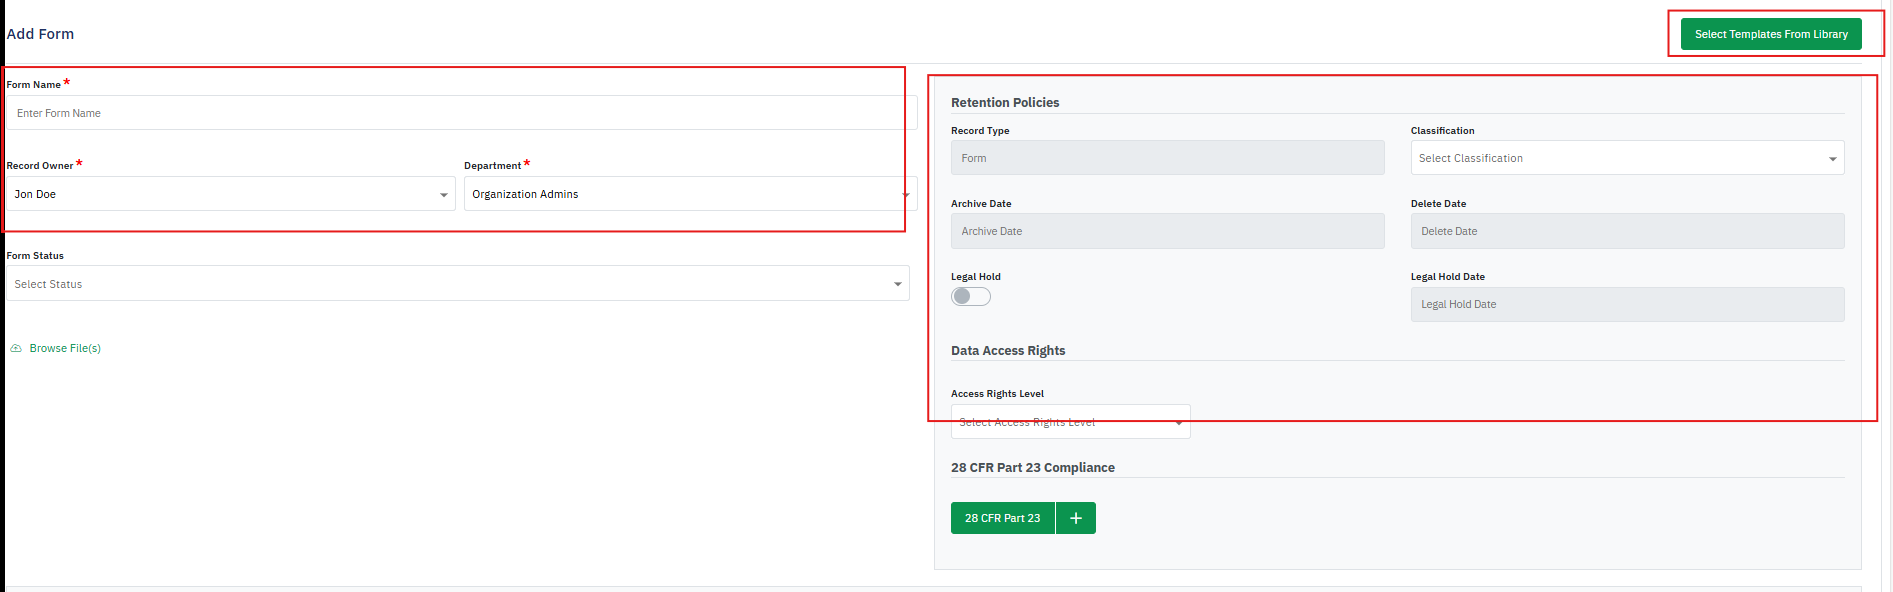Select the Legal Hold Date field
Image resolution: width=1893 pixels, height=592 pixels.
(x=1626, y=305)
